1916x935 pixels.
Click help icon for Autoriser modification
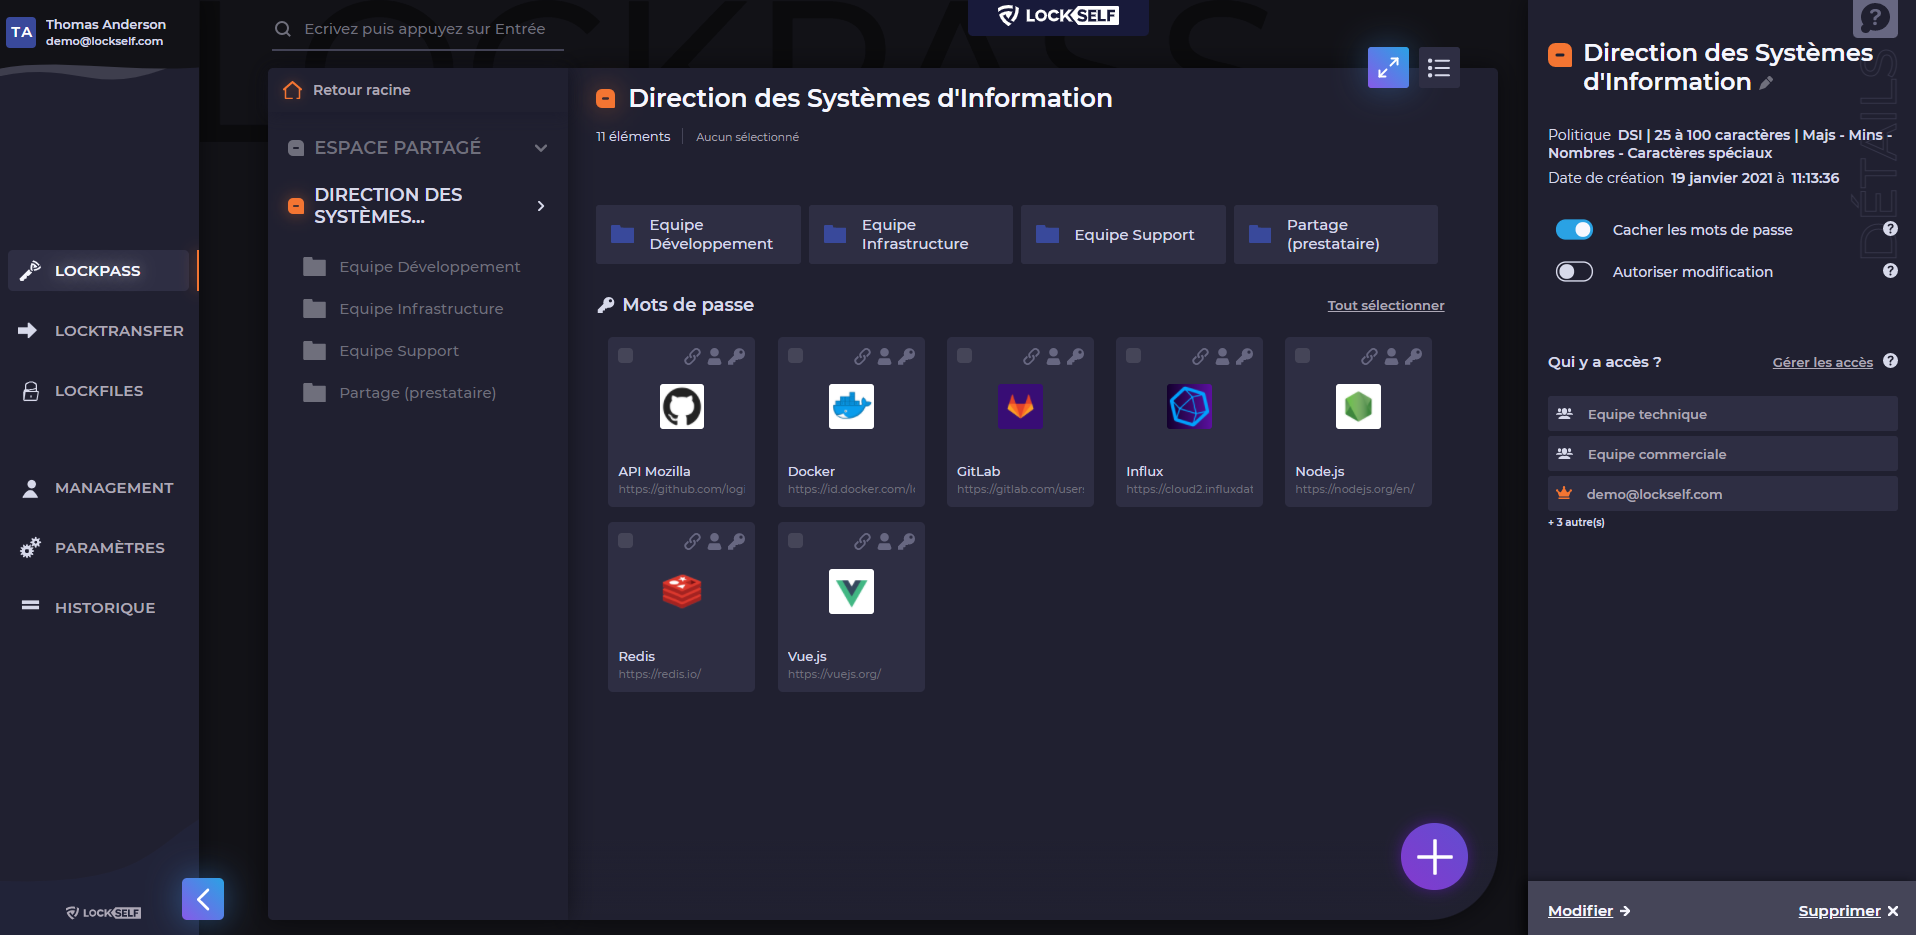(1890, 271)
